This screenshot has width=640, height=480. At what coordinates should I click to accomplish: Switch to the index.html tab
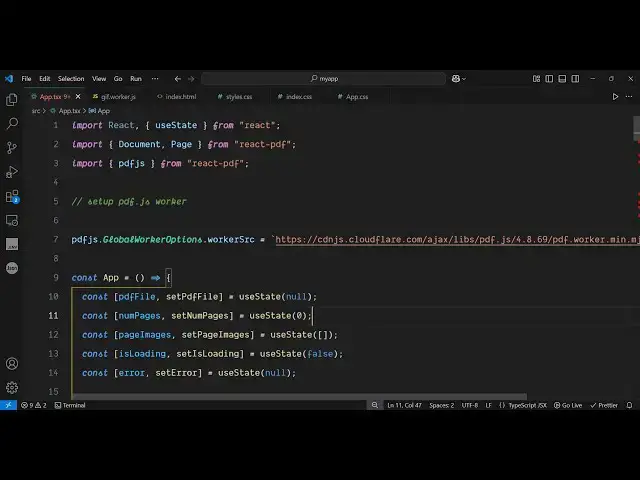pos(177,97)
